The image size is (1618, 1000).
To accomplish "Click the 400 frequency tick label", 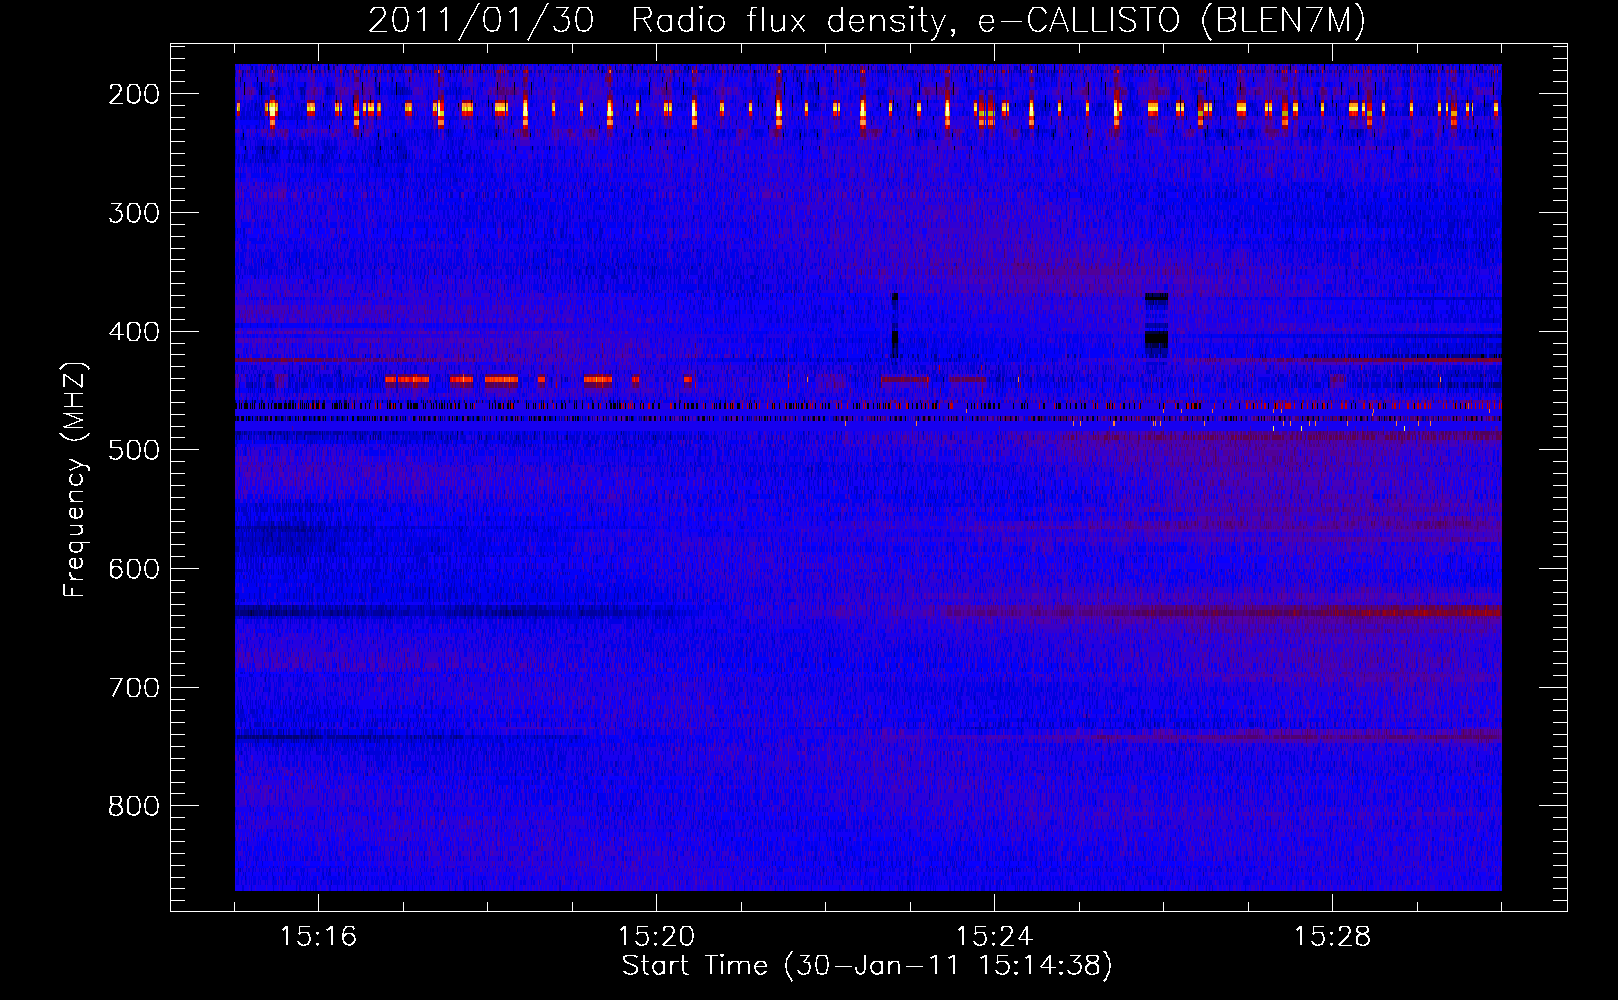I will pyautogui.click(x=134, y=332).
